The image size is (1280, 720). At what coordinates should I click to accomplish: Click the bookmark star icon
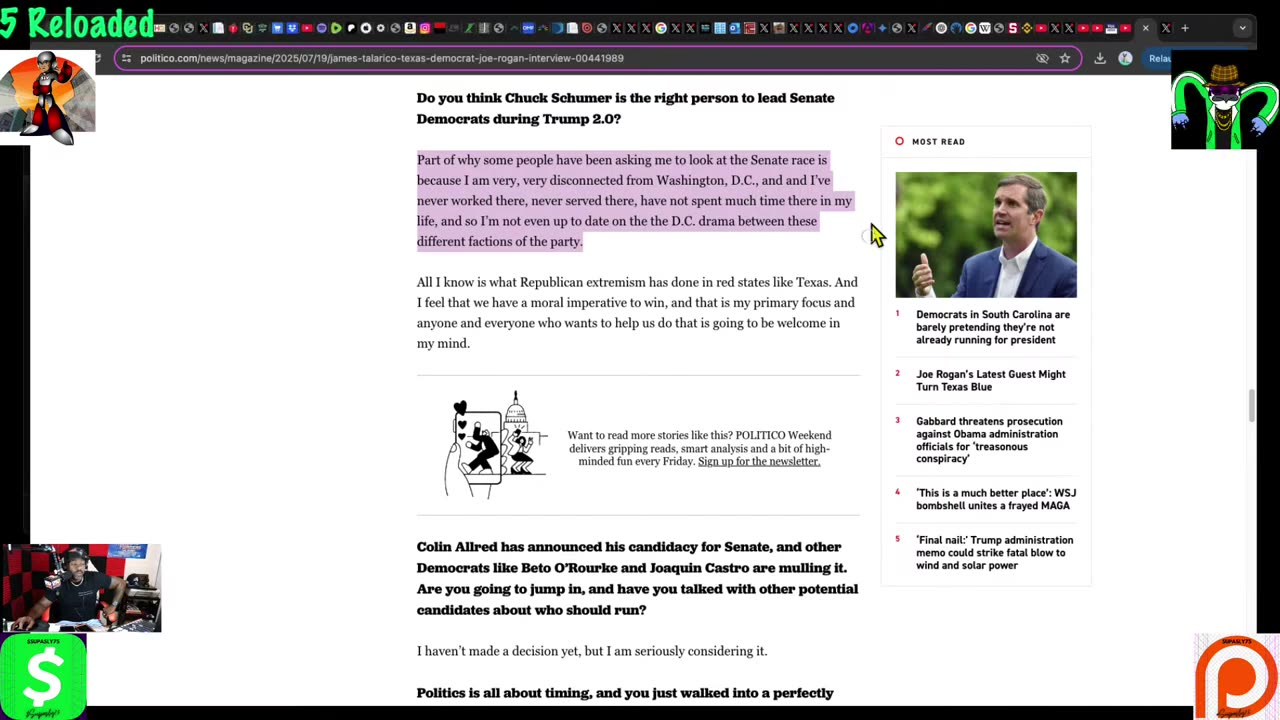1065,58
